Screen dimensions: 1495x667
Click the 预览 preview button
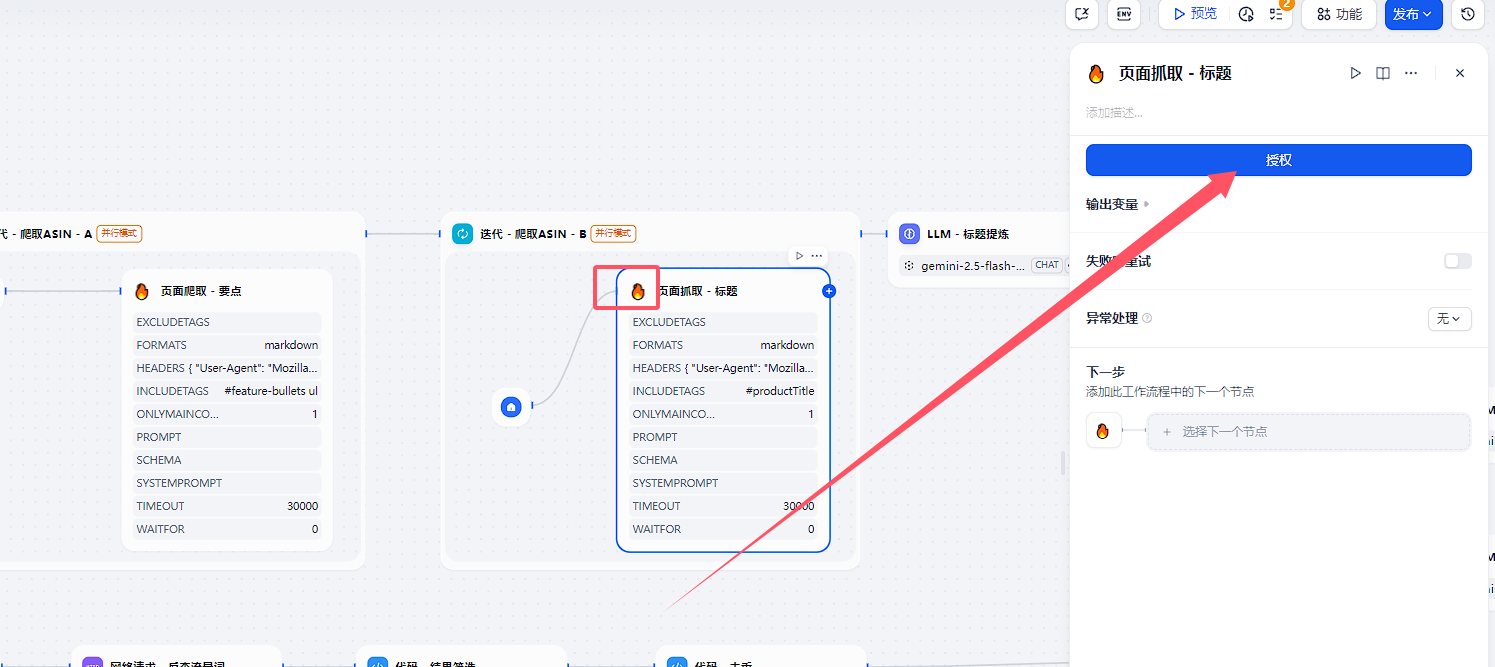pos(1195,14)
